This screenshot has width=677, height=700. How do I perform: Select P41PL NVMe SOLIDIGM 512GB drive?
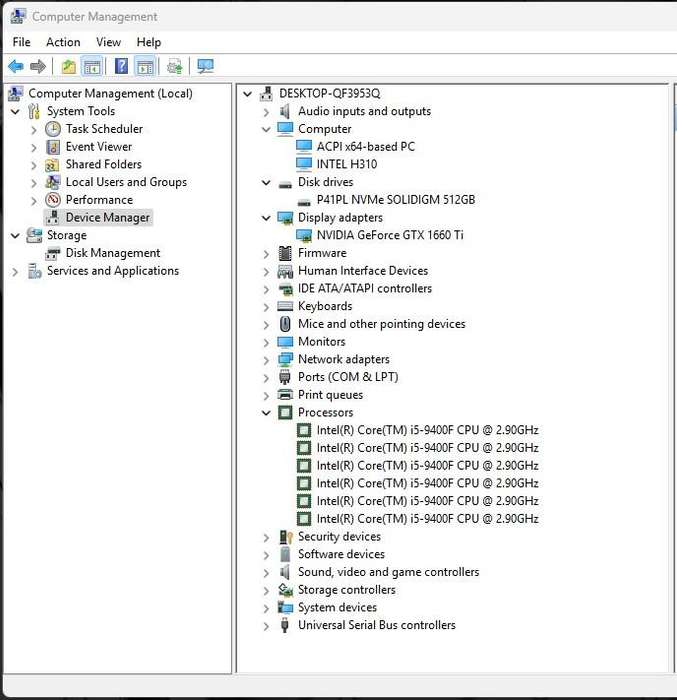pyautogui.click(x=396, y=200)
